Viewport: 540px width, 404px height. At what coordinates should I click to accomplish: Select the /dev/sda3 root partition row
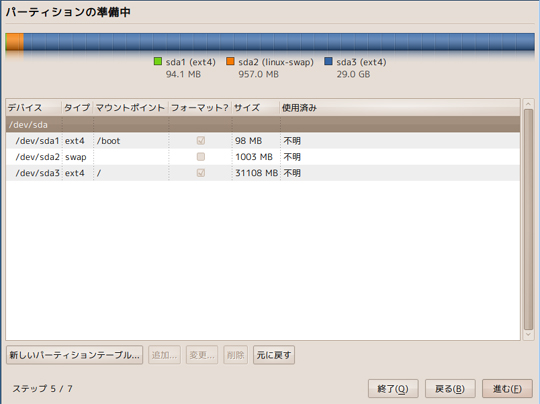pos(263,173)
